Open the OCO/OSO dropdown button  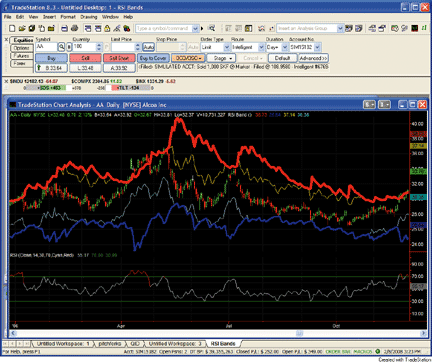tap(188, 58)
